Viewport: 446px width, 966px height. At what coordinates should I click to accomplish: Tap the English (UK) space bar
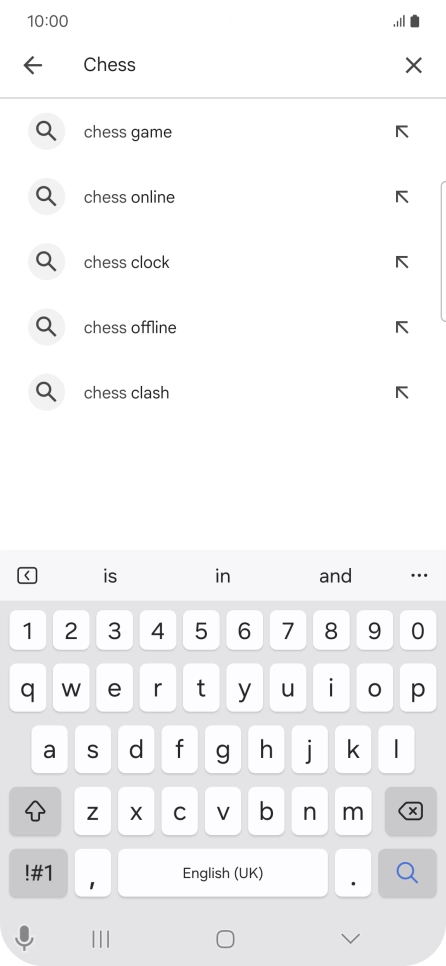coord(223,872)
